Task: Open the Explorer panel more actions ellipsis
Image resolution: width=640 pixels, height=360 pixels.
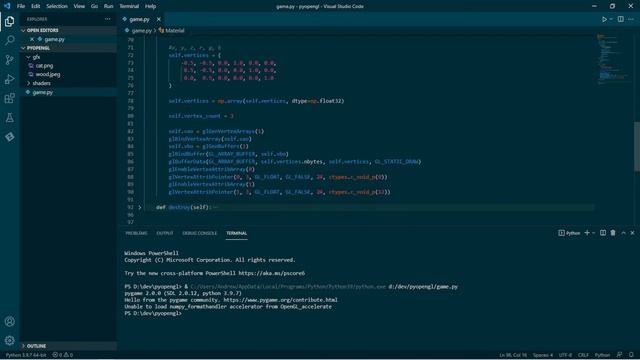Action: pos(107,19)
